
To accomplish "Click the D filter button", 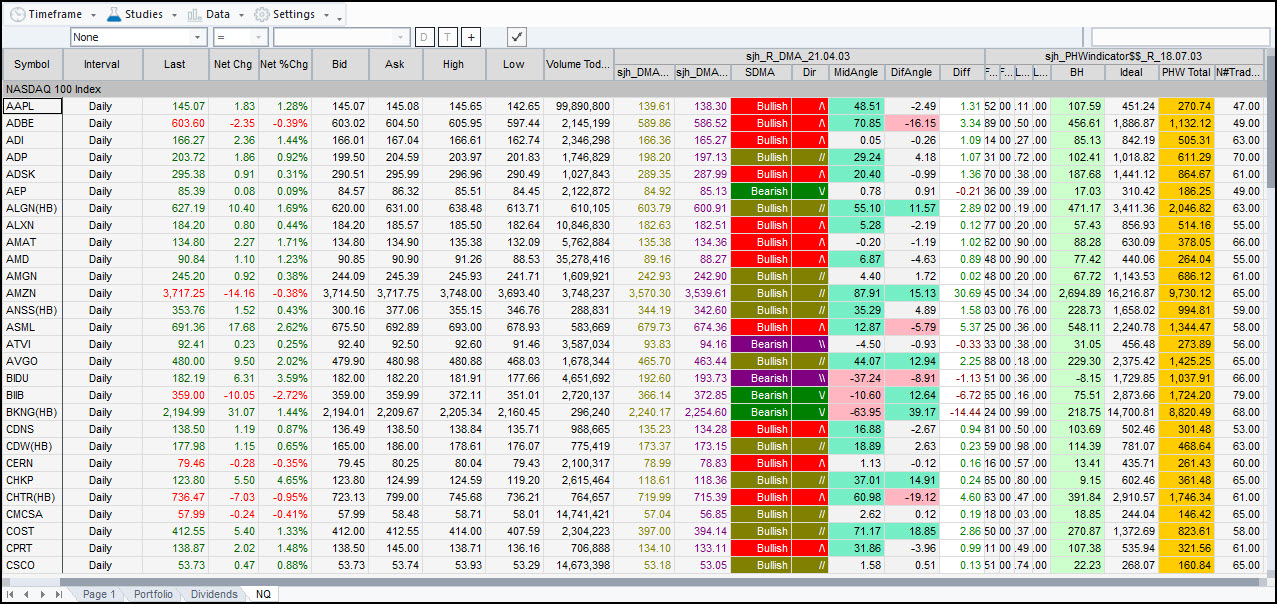I will point(424,37).
